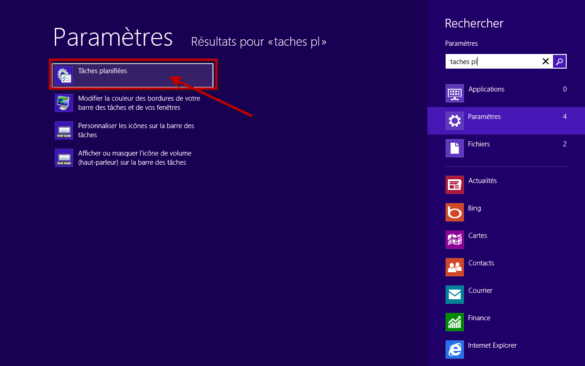
Task: Click the Applications keyboard icon
Action: (454, 93)
